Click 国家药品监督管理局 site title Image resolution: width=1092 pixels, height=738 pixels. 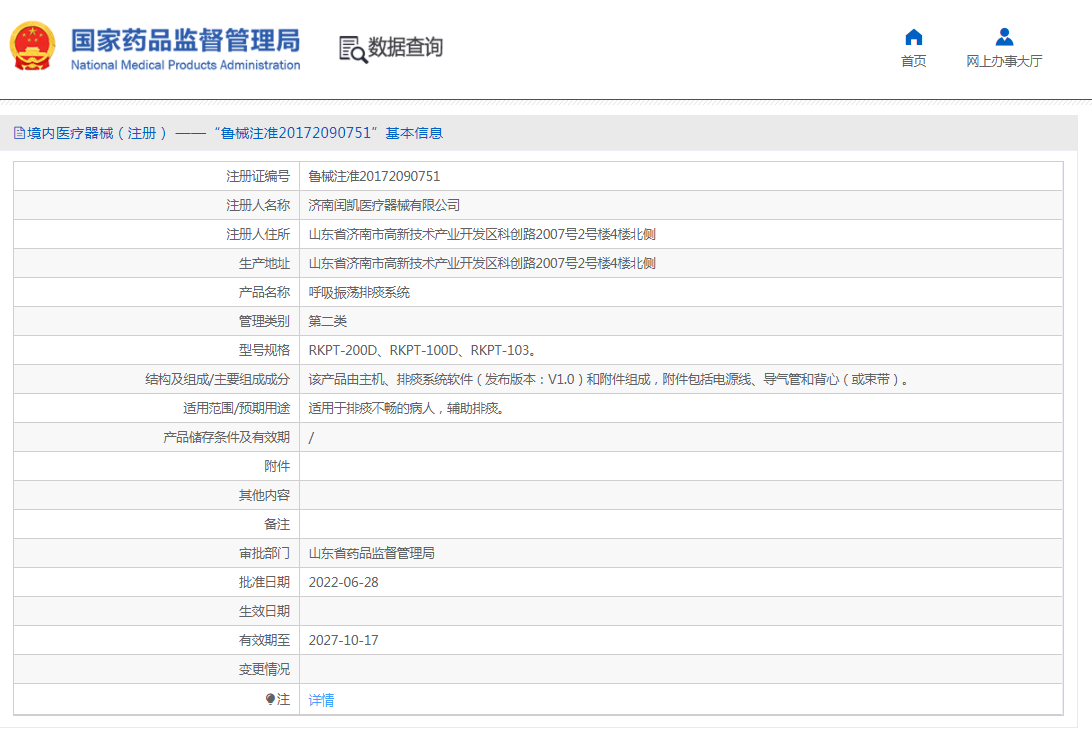[185, 40]
